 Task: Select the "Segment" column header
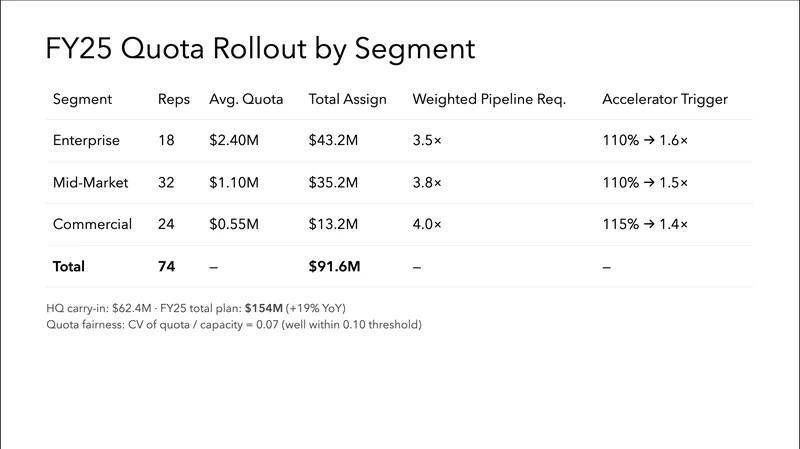82,100
